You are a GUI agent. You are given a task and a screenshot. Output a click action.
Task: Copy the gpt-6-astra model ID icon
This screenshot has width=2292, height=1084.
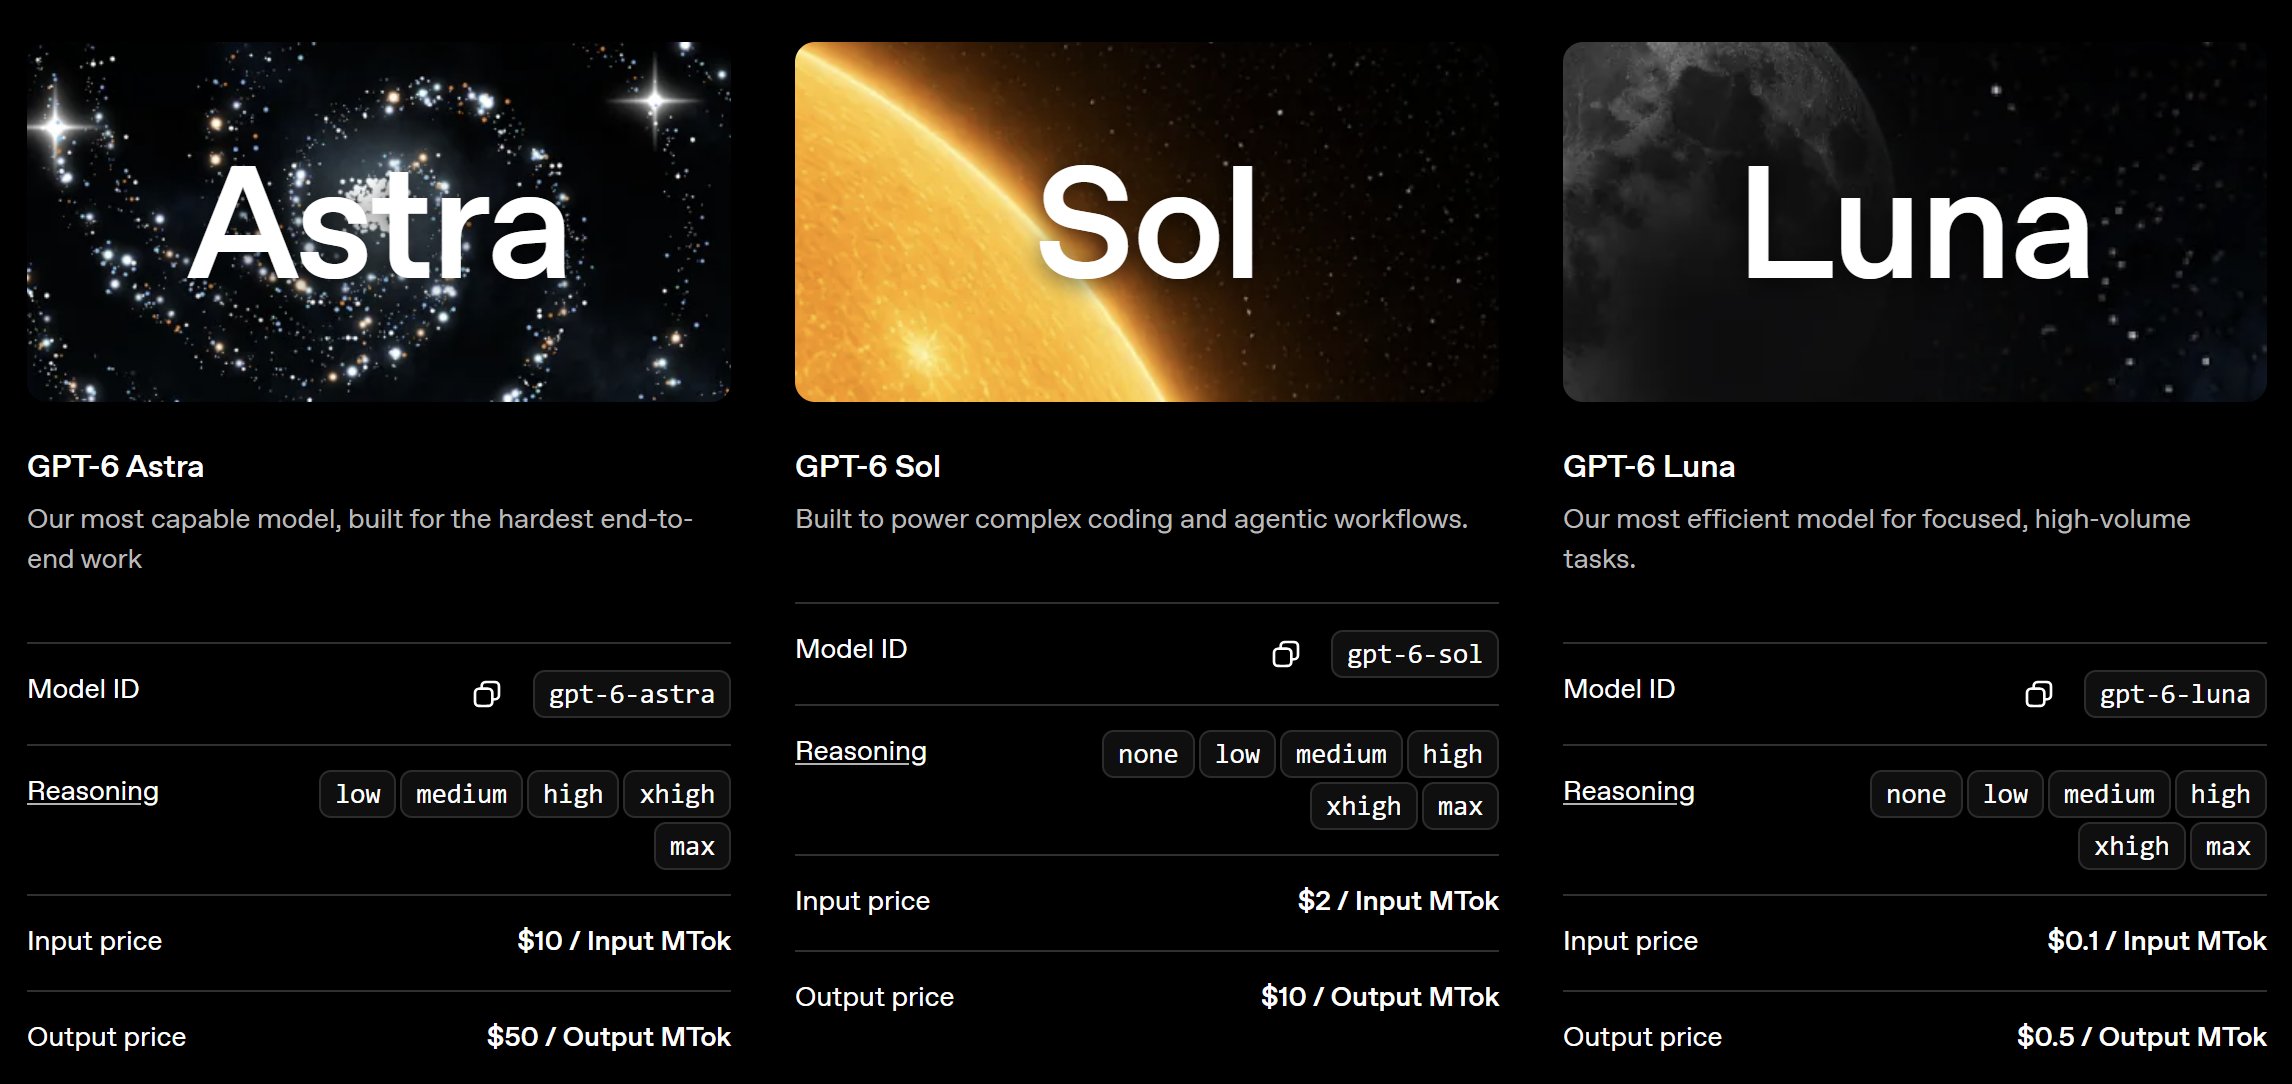click(487, 694)
